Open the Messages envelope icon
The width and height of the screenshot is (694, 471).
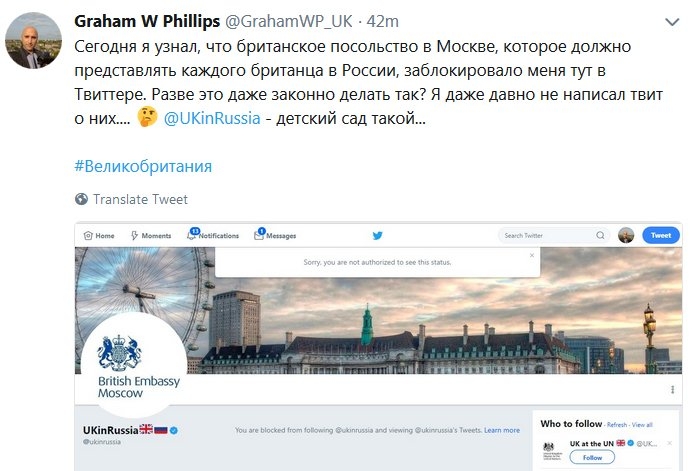[x=259, y=234]
